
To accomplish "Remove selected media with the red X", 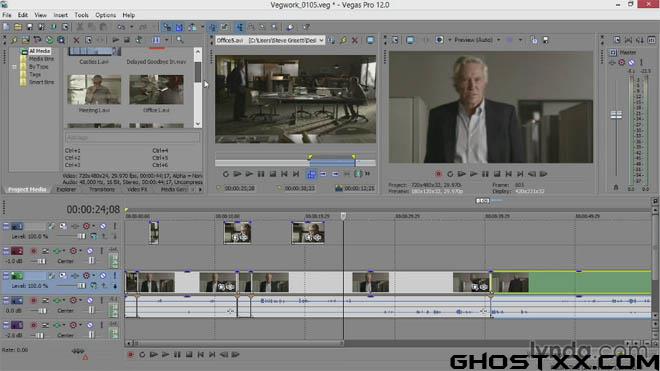I will [76, 40].
